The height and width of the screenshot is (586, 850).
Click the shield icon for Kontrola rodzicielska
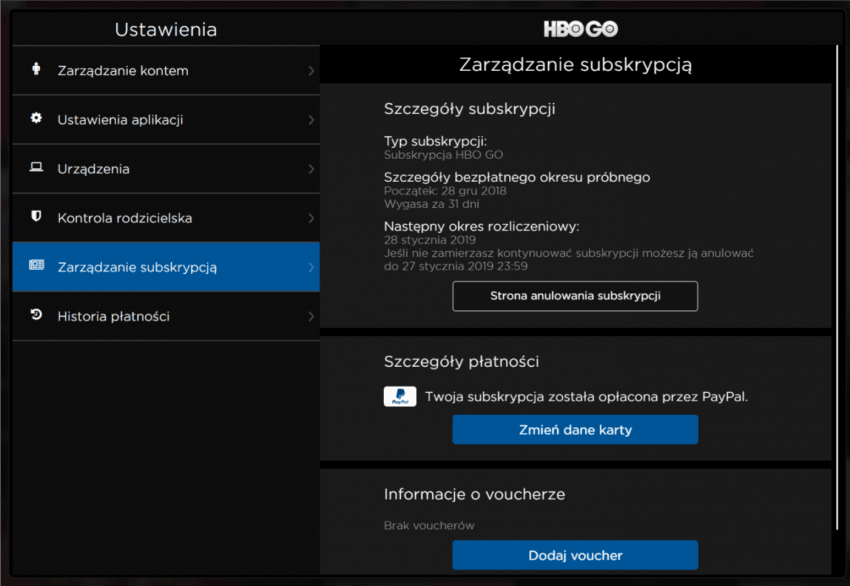tap(36, 216)
